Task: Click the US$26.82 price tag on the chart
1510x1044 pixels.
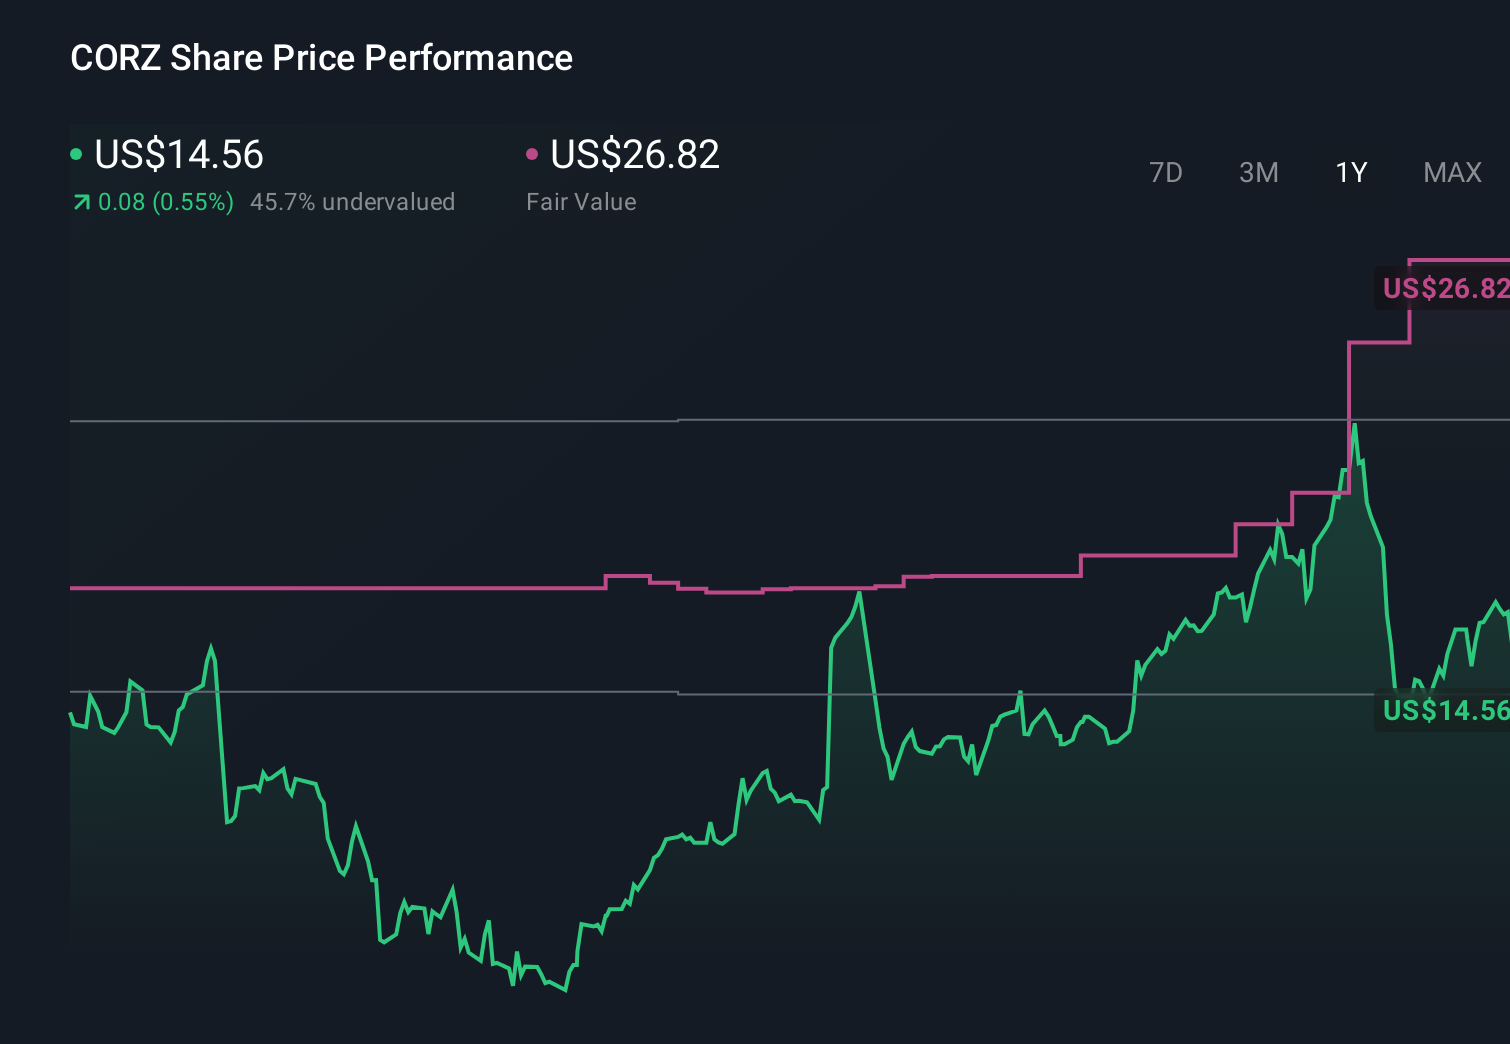Action: pos(1444,289)
